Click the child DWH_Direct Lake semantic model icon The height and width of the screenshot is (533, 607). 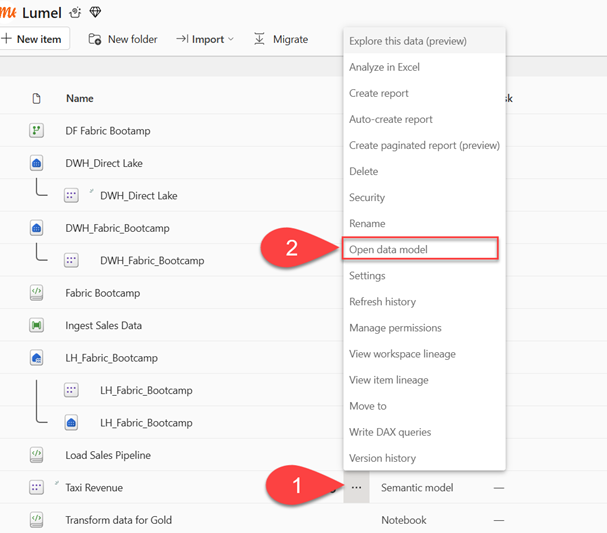tap(71, 195)
